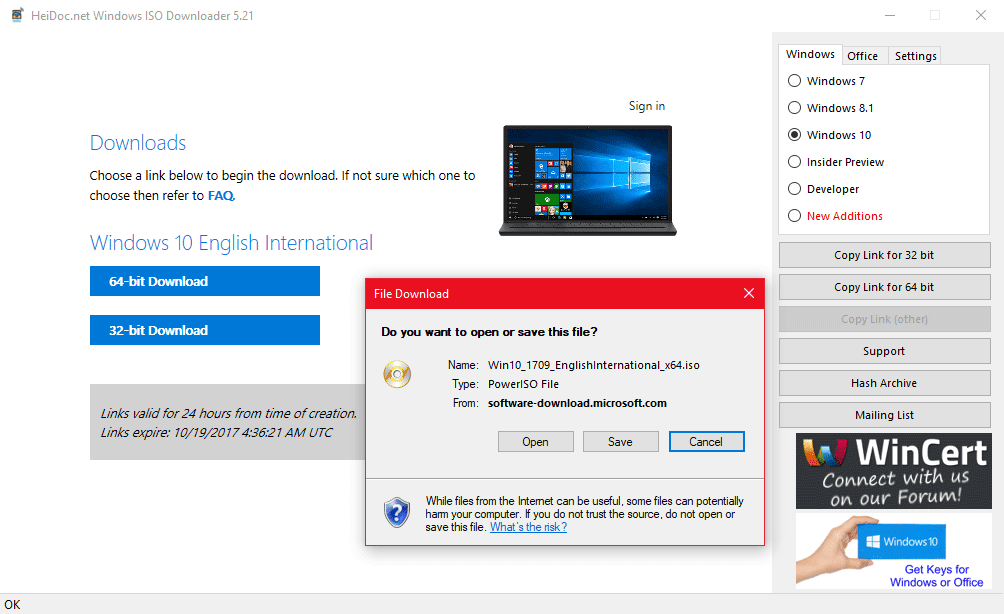Select the Windows 8.1 radio button
Viewport: 1004px width, 614px height.
[794, 108]
